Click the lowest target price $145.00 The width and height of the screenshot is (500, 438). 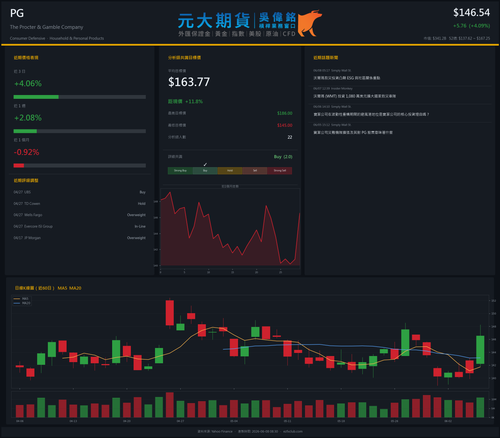click(285, 125)
